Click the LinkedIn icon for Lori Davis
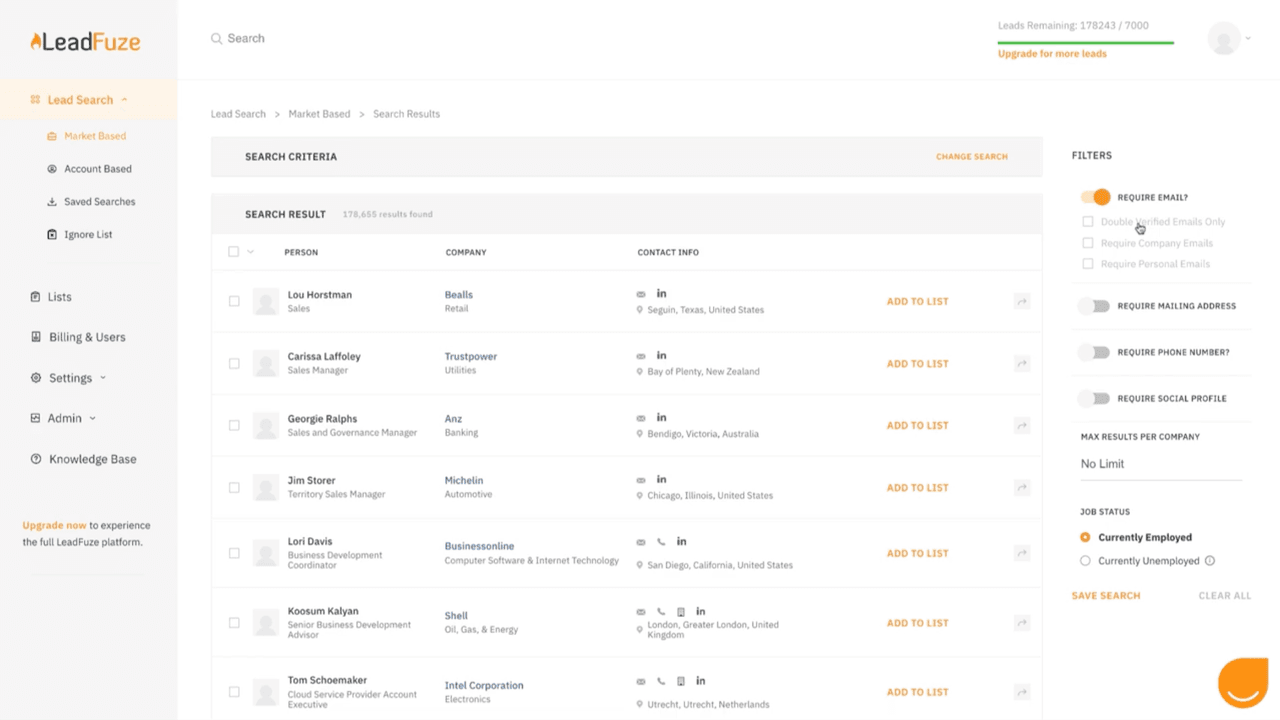 click(x=681, y=541)
